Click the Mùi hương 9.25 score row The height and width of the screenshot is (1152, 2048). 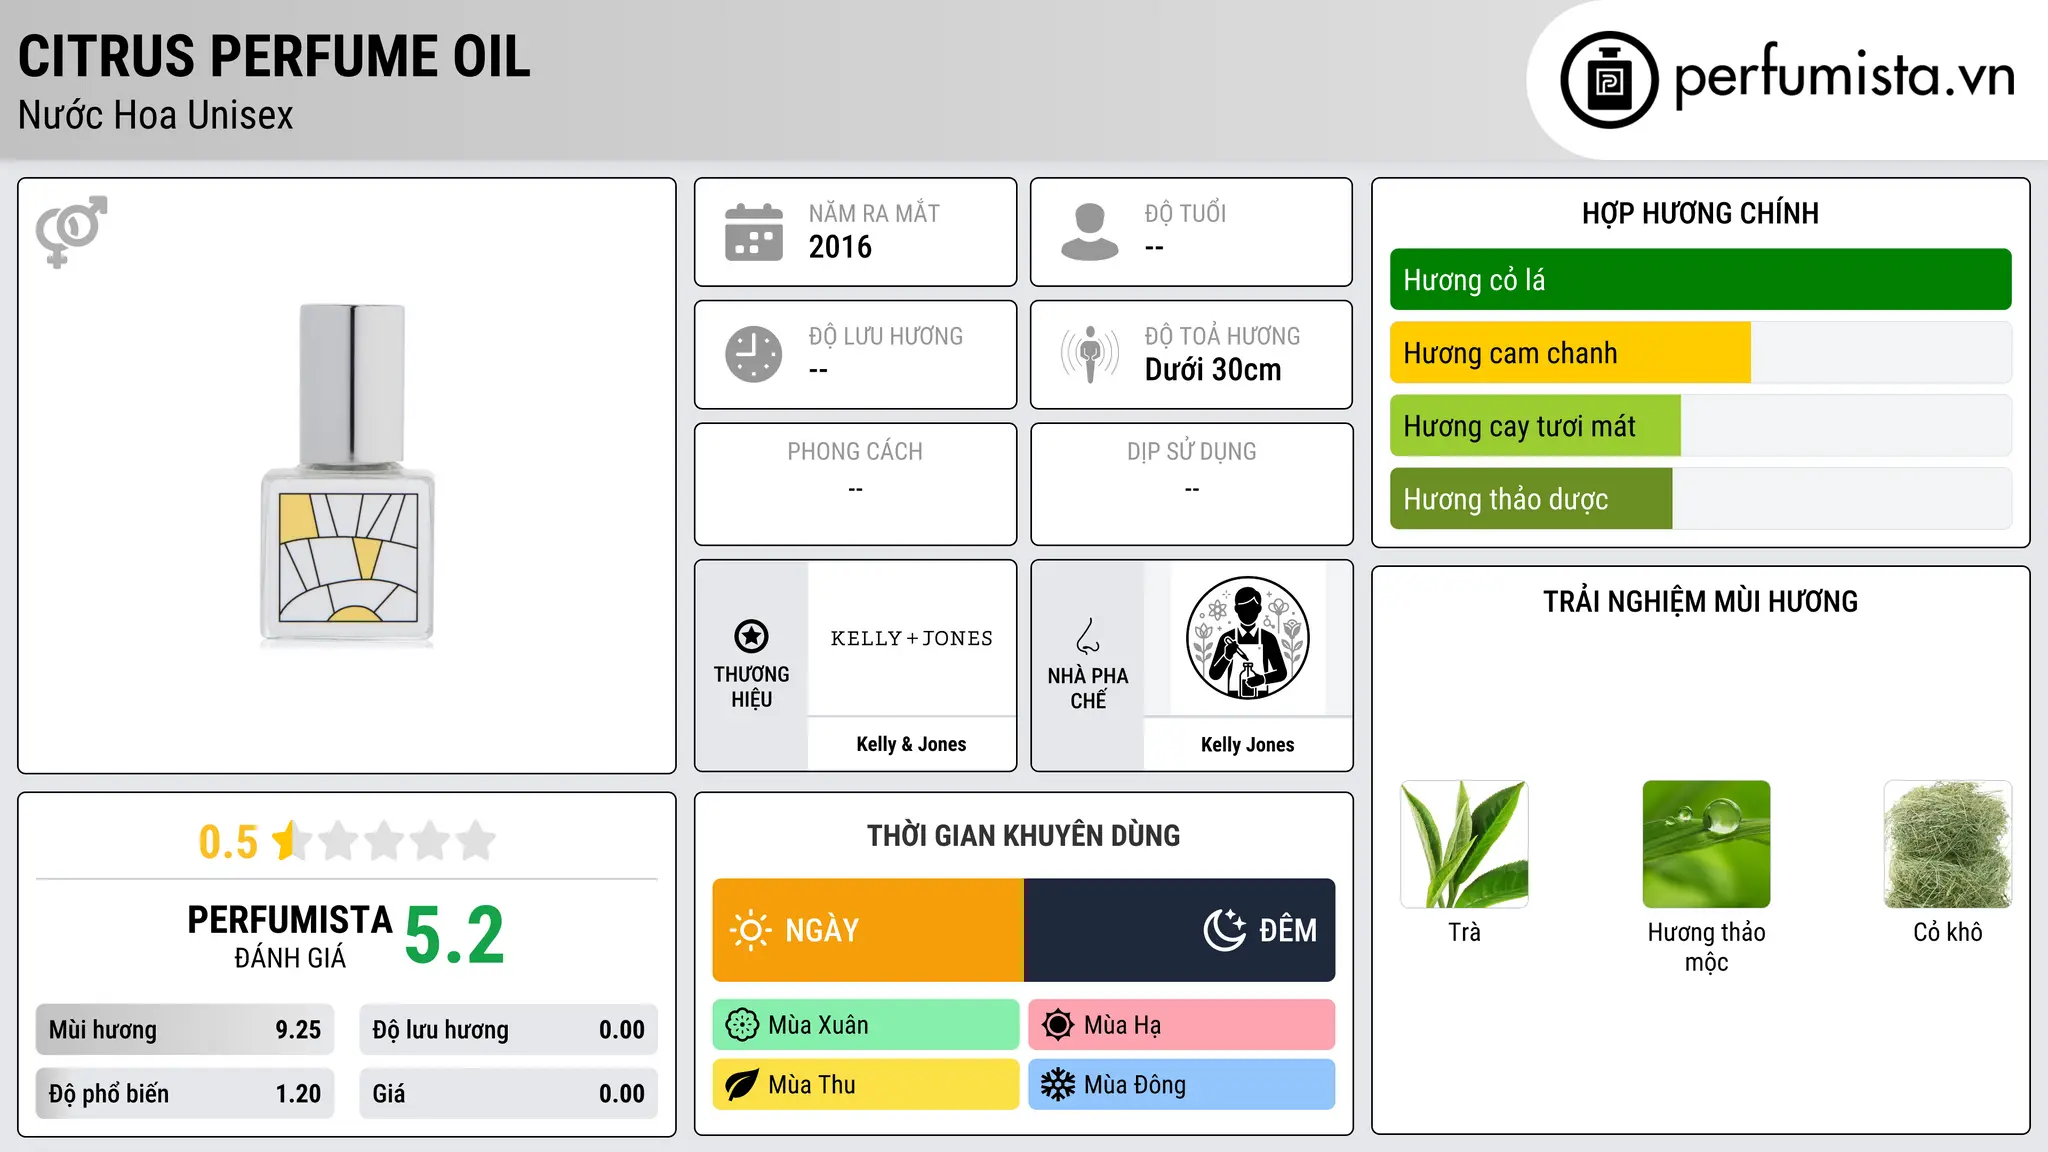click(x=185, y=1030)
